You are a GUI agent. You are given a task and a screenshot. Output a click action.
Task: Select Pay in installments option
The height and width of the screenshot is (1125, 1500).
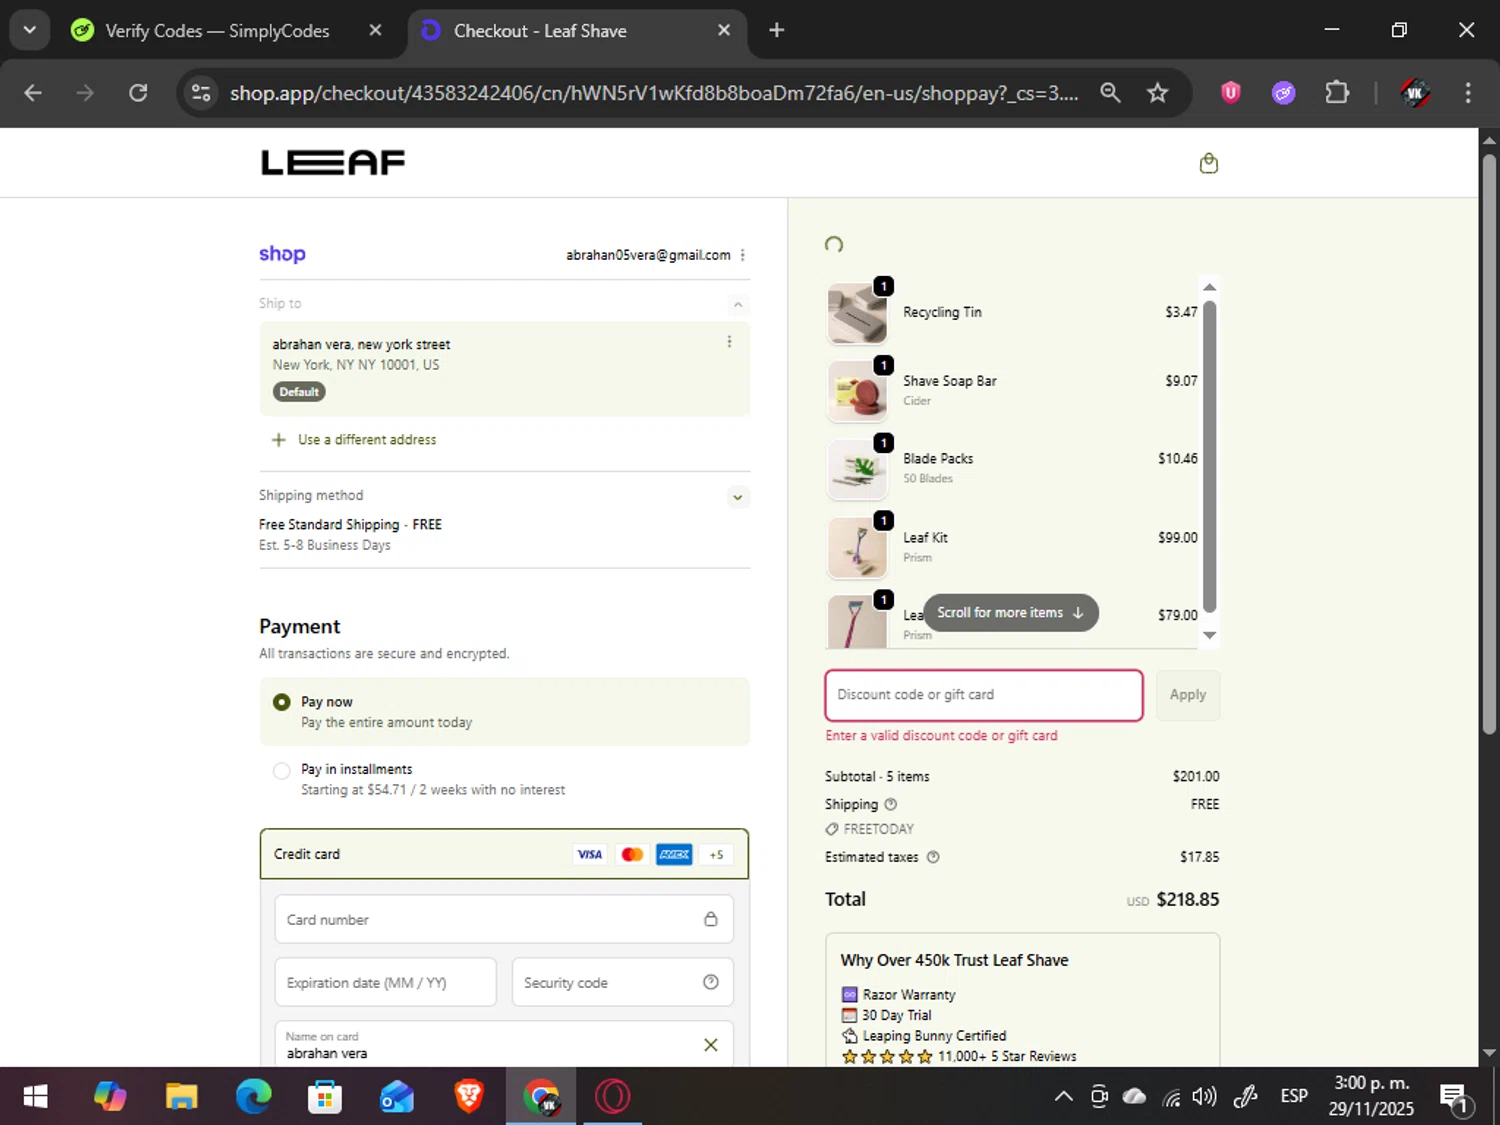click(x=282, y=770)
